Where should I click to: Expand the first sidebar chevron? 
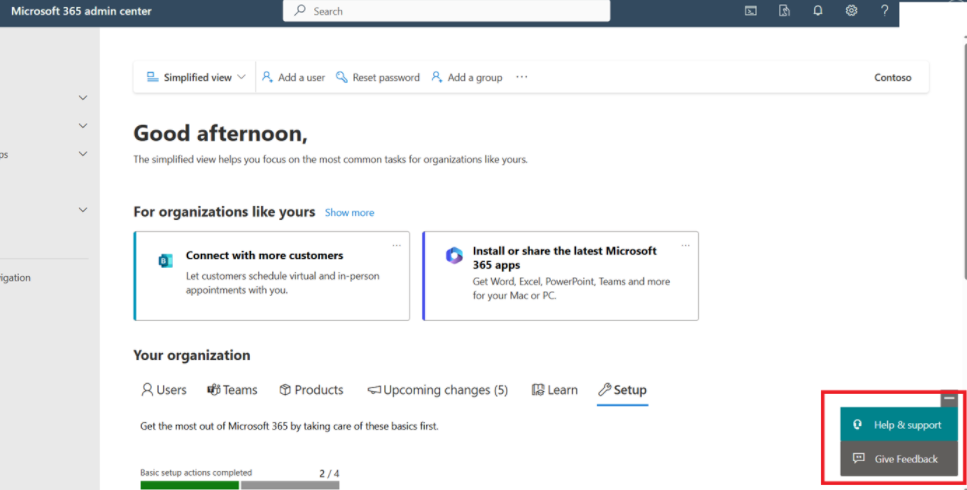point(83,97)
